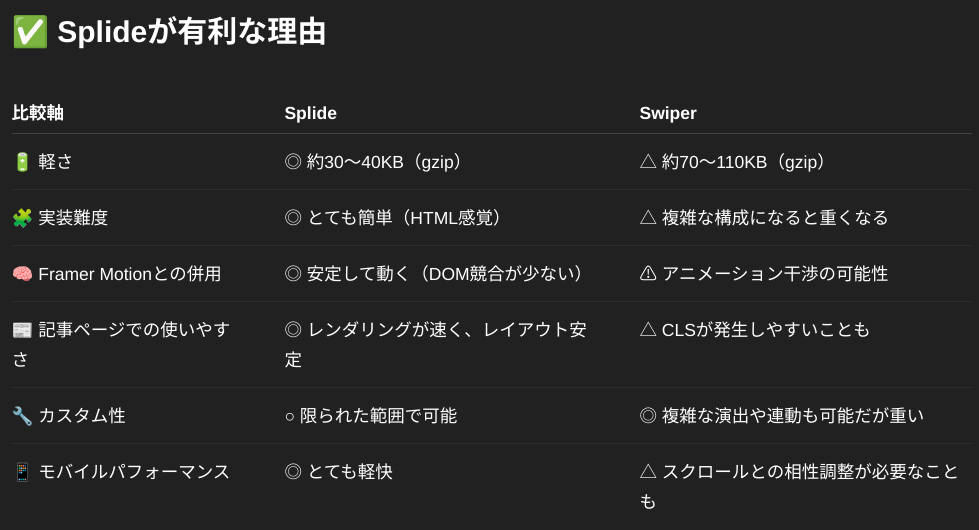Click the wrench icon beside カスタム性

tap(22, 416)
